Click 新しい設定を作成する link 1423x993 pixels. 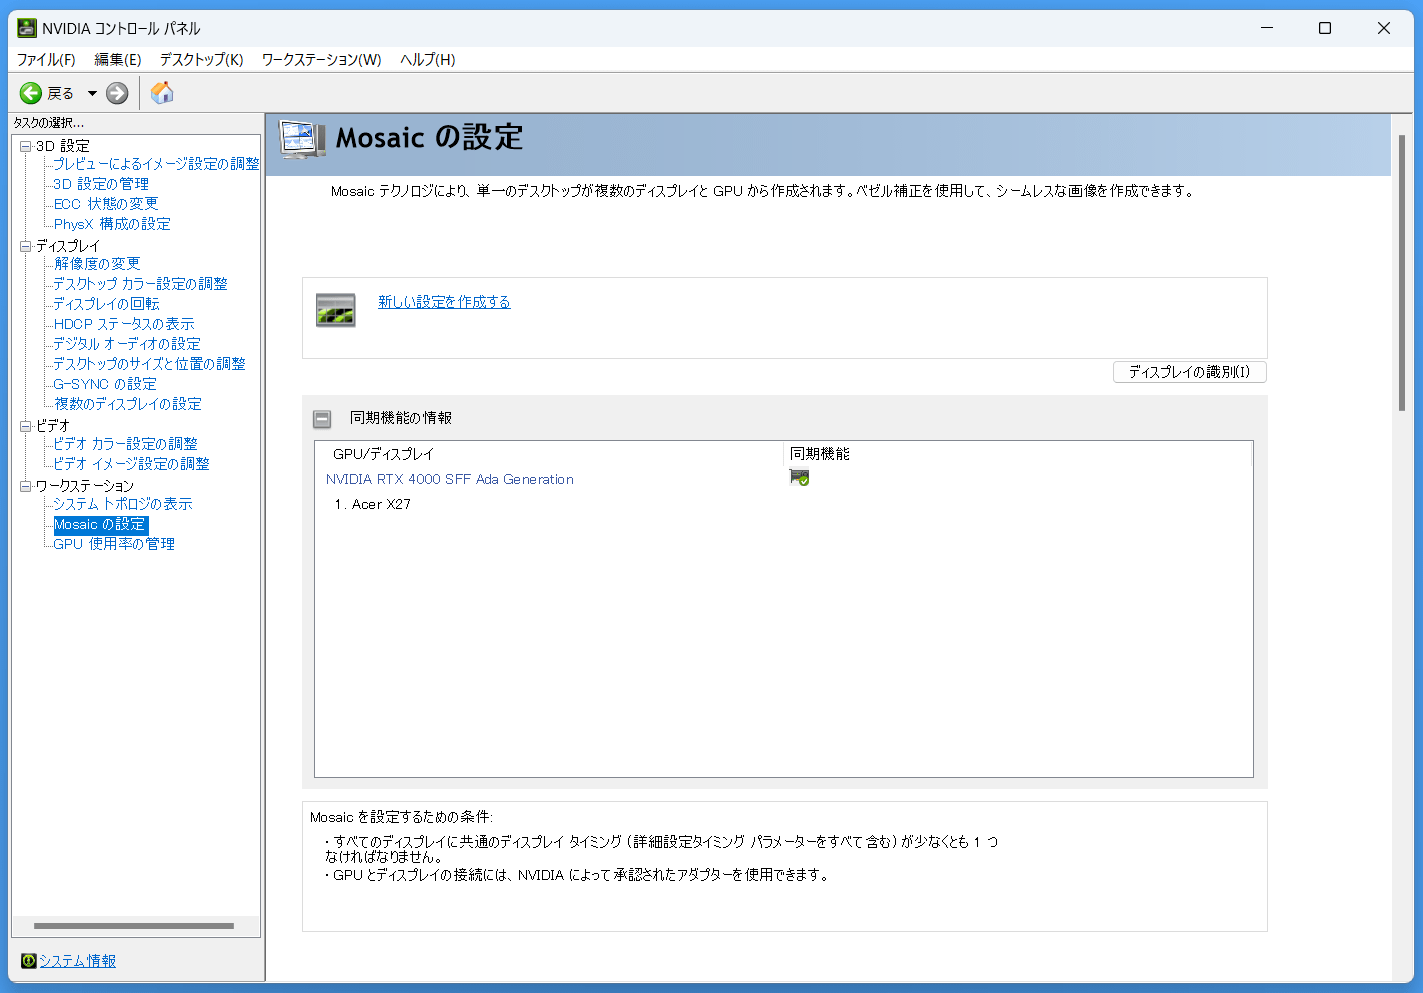(444, 302)
